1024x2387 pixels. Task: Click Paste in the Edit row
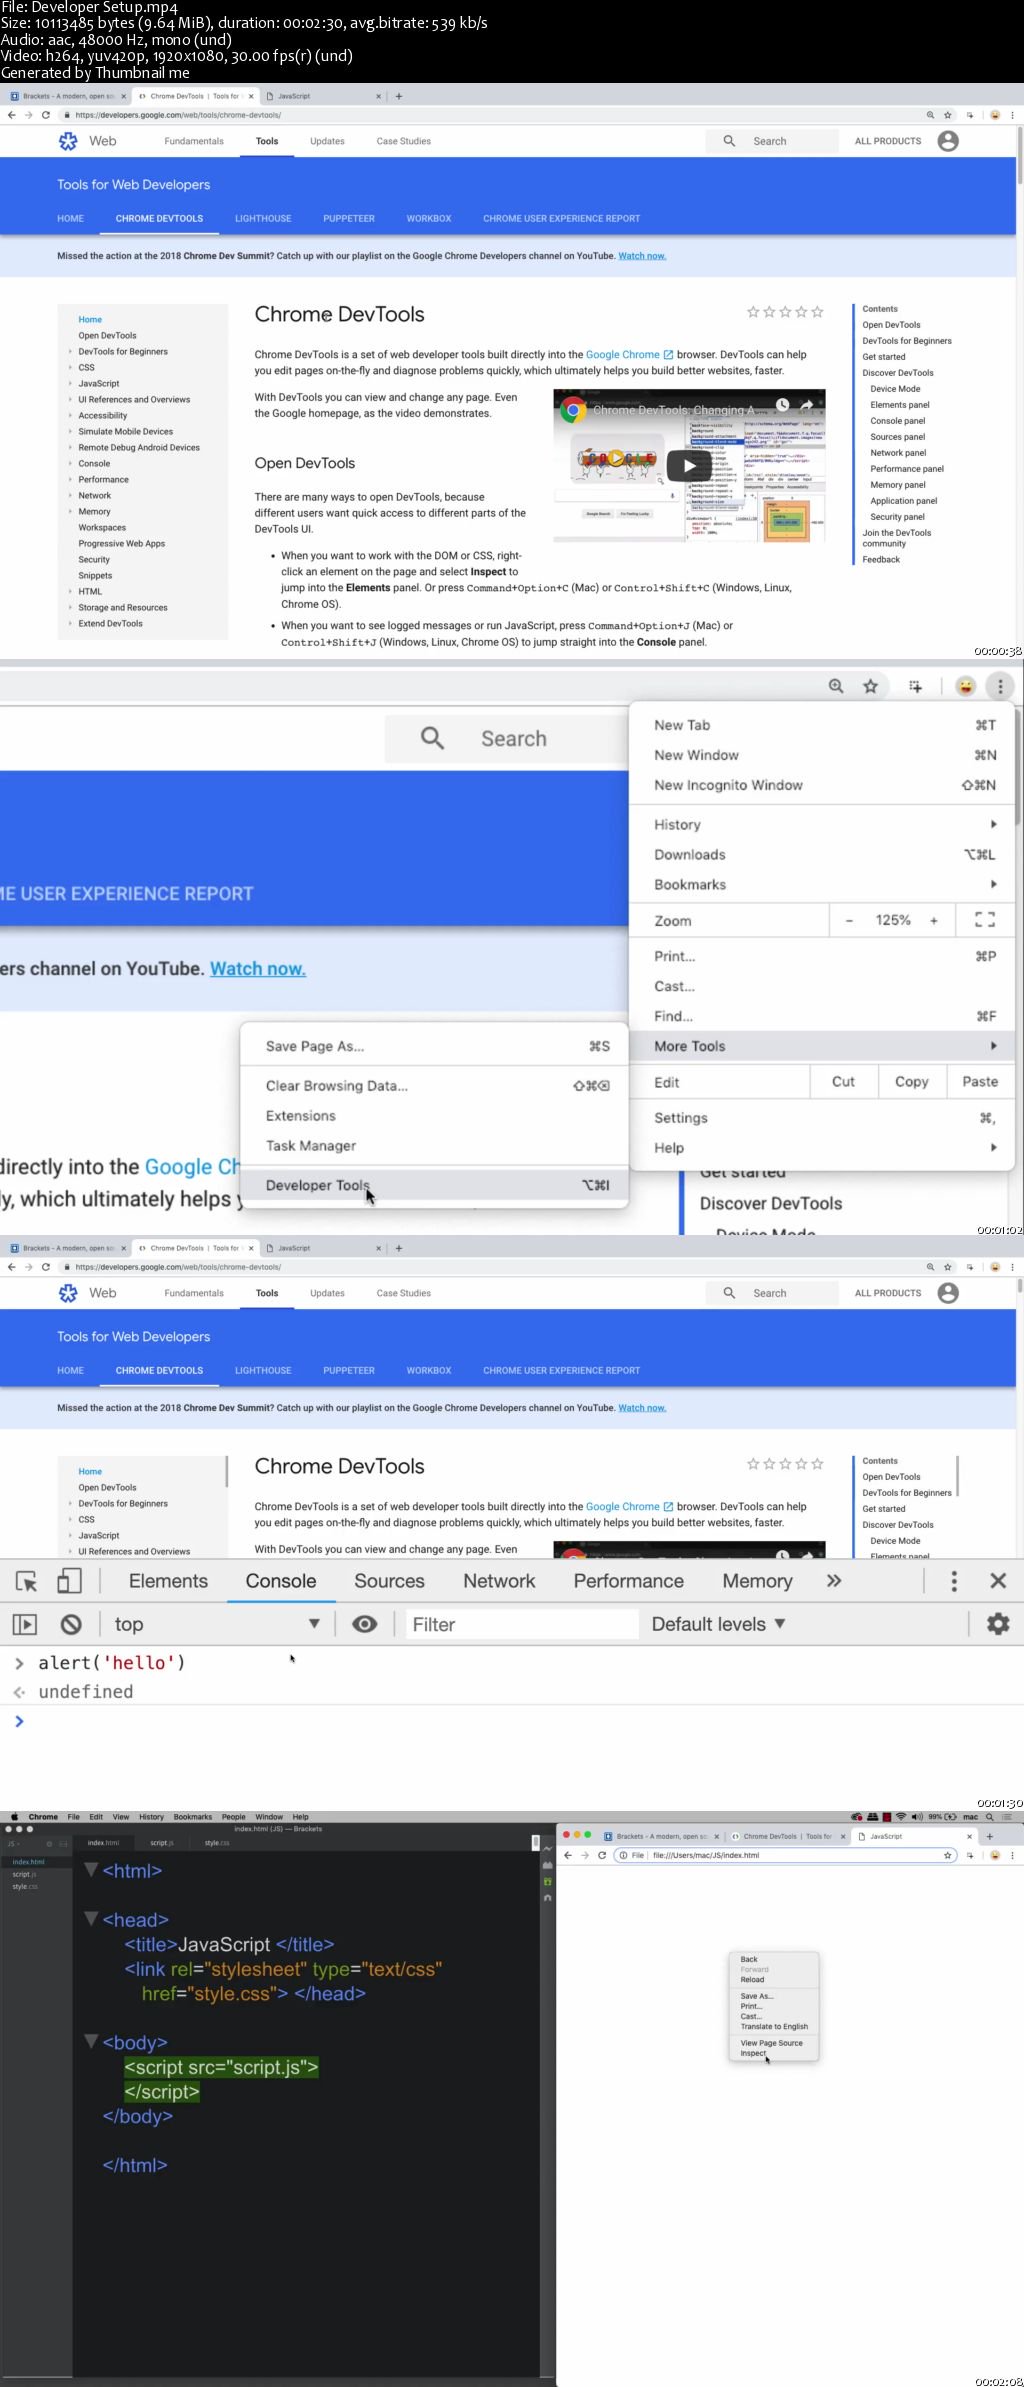click(980, 1082)
